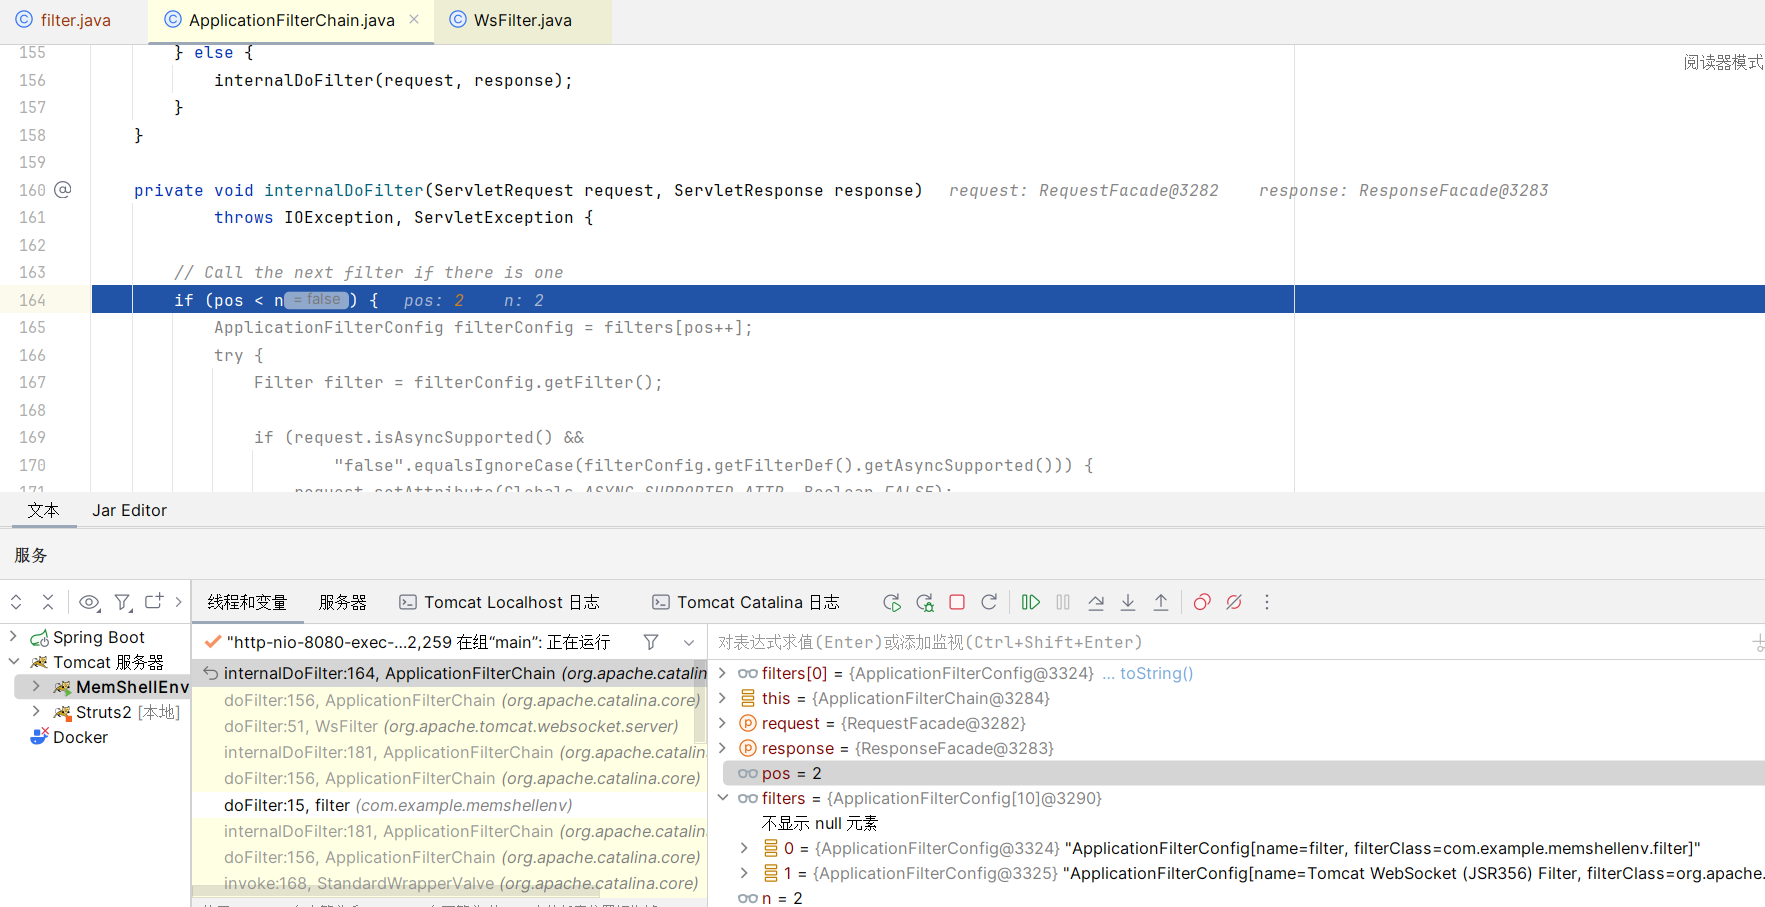Expand the this variable
Image resolution: width=1765 pixels, height=907 pixels.
[x=723, y=698]
